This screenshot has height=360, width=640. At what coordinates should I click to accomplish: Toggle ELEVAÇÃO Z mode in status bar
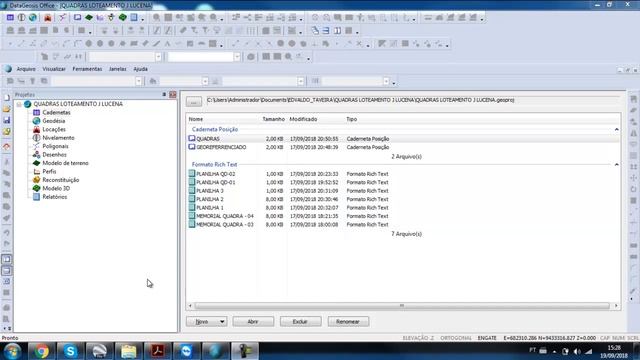coord(418,338)
